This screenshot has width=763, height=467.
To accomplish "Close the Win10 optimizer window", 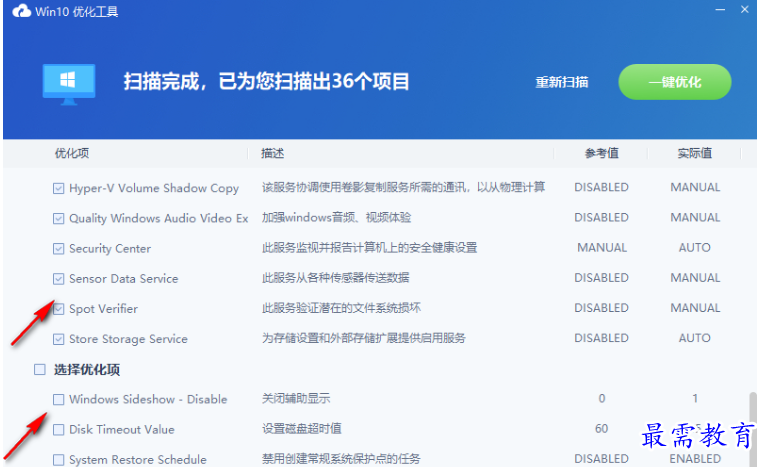I will coord(745,9).
